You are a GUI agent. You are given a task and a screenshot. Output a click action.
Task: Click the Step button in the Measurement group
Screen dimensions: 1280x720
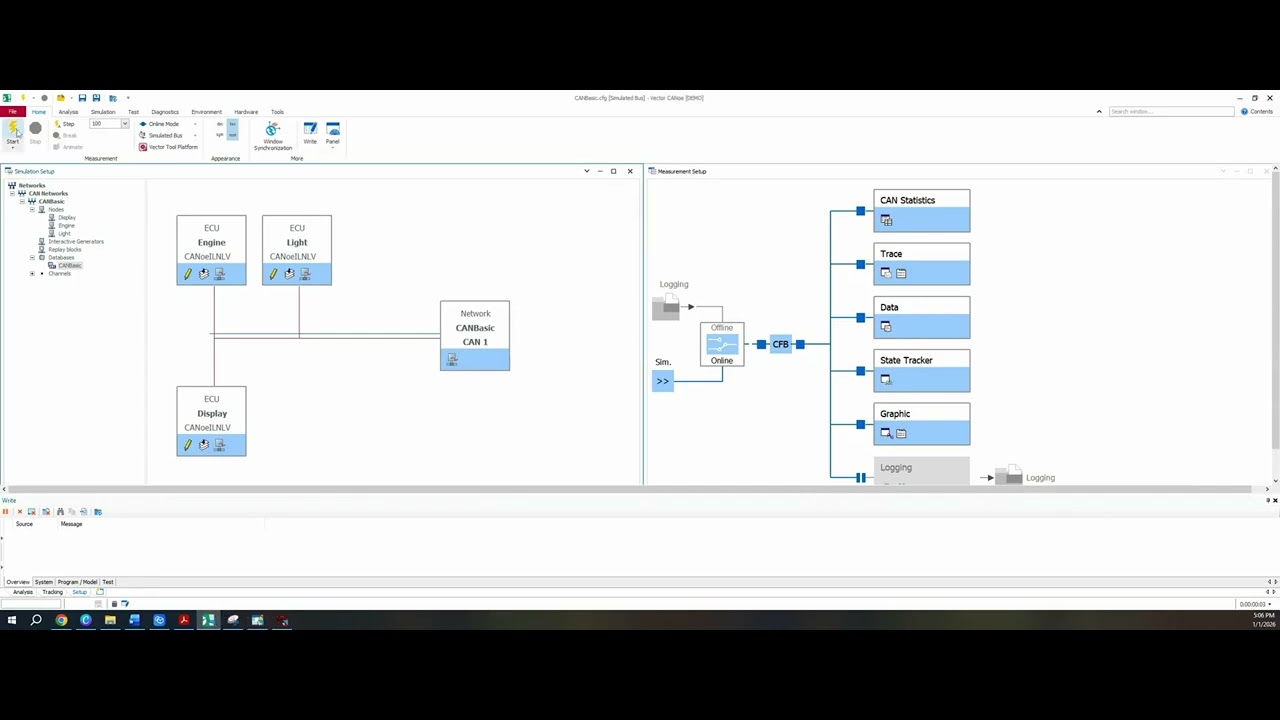(64, 124)
